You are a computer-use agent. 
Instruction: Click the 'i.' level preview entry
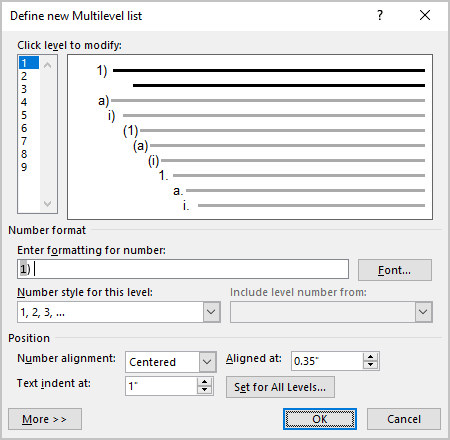(x=186, y=205)
